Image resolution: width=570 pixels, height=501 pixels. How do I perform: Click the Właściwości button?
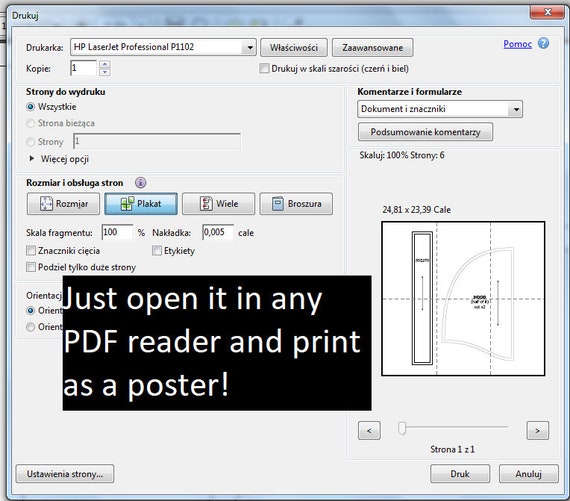tap(294, 48)
